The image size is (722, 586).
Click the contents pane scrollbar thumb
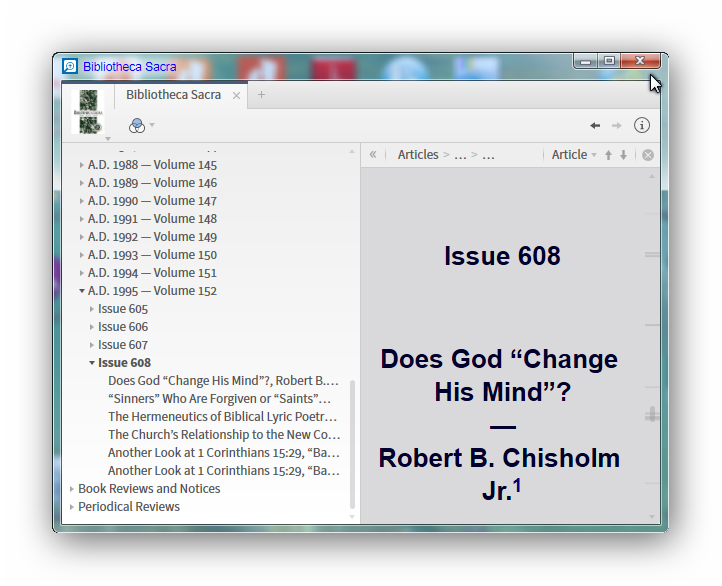(352, 444)
